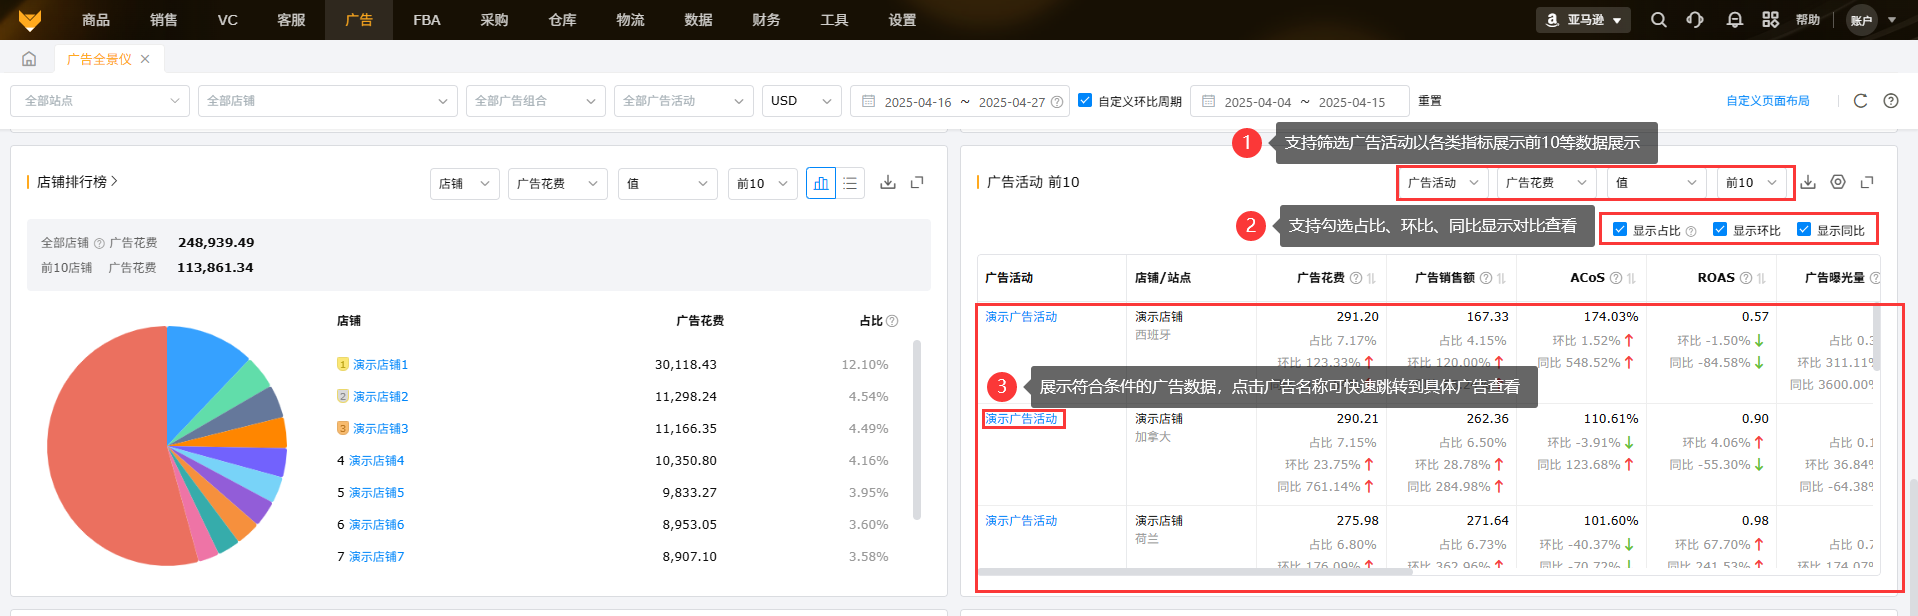Viewport: 1918px width, 616px height.
Task: Switch store ranking to bar chart view
Action: [820, 183]
